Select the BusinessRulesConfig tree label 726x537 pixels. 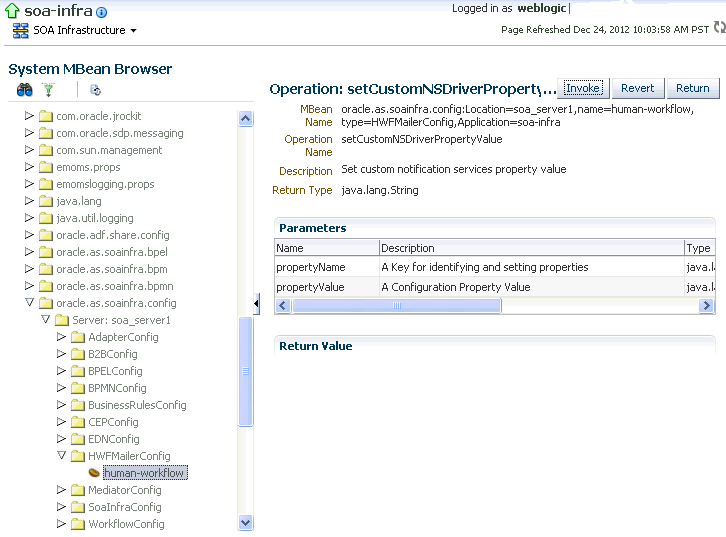pos(138,405)
